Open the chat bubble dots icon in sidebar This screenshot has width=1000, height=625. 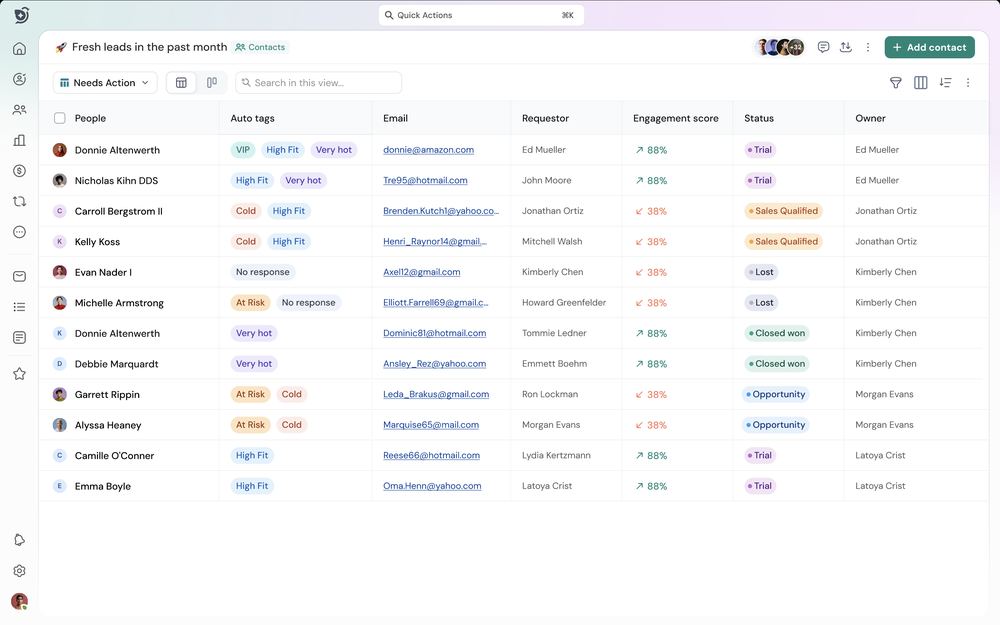click(20, 232)
